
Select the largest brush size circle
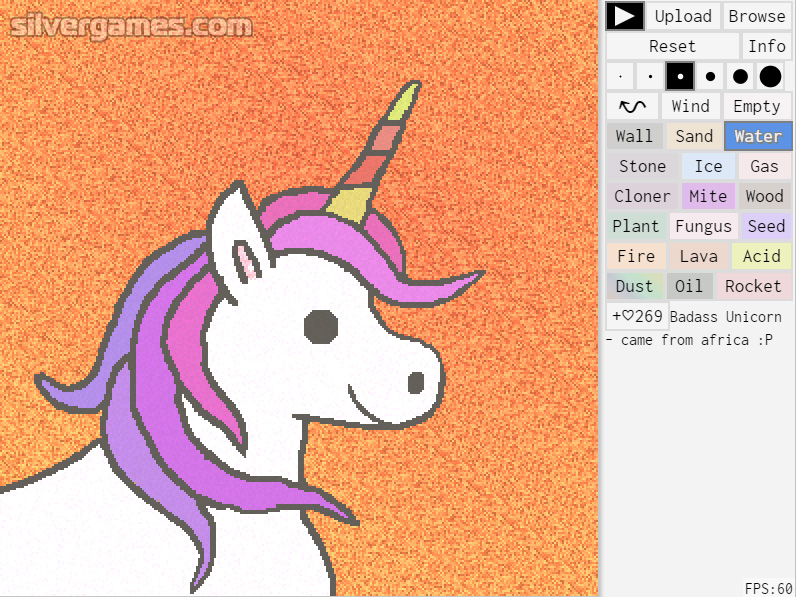point(770,76)
